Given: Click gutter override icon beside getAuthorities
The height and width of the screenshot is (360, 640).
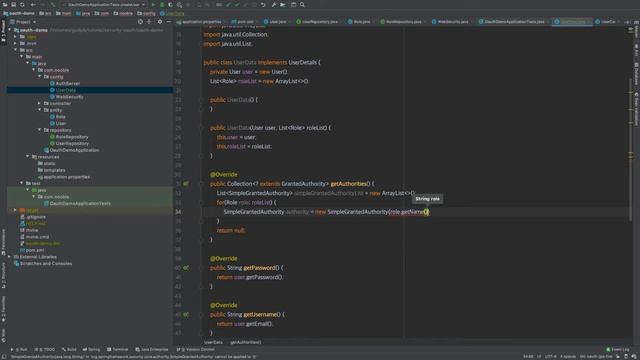Looking at the screenshot, I should coord(186,184).
